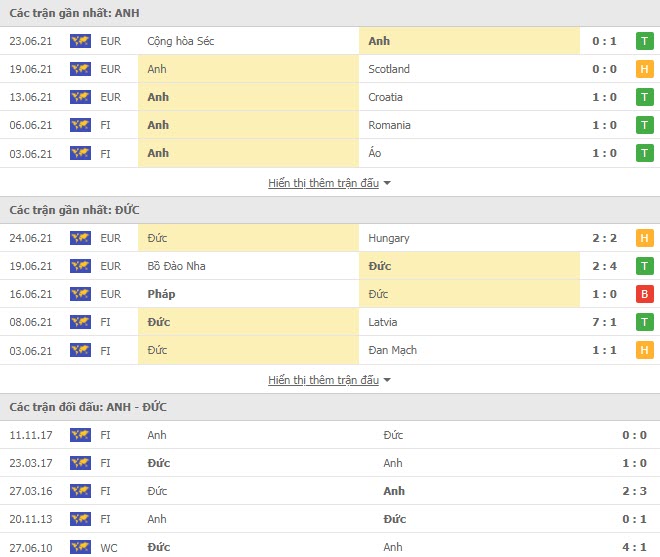Click the flag icon in the 27.06.10 WC row
The width and height of the screenshot is (660, 557).
pos(80,547)
